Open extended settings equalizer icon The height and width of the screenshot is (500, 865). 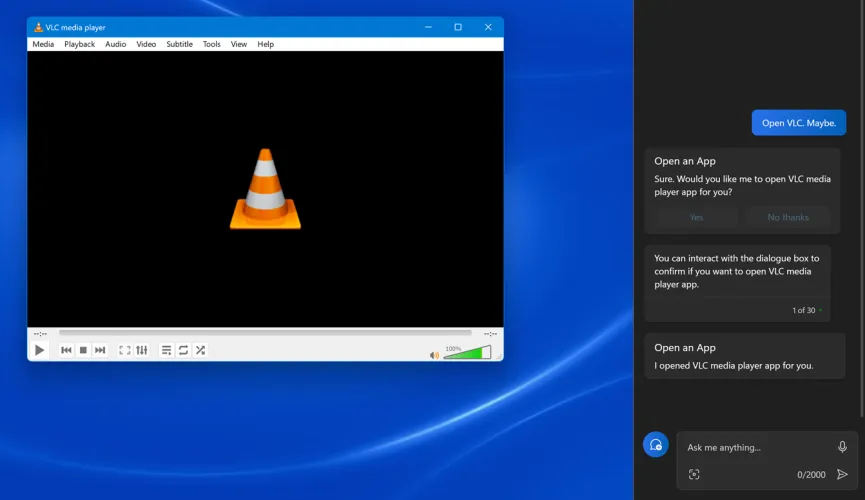pos(142,350)
